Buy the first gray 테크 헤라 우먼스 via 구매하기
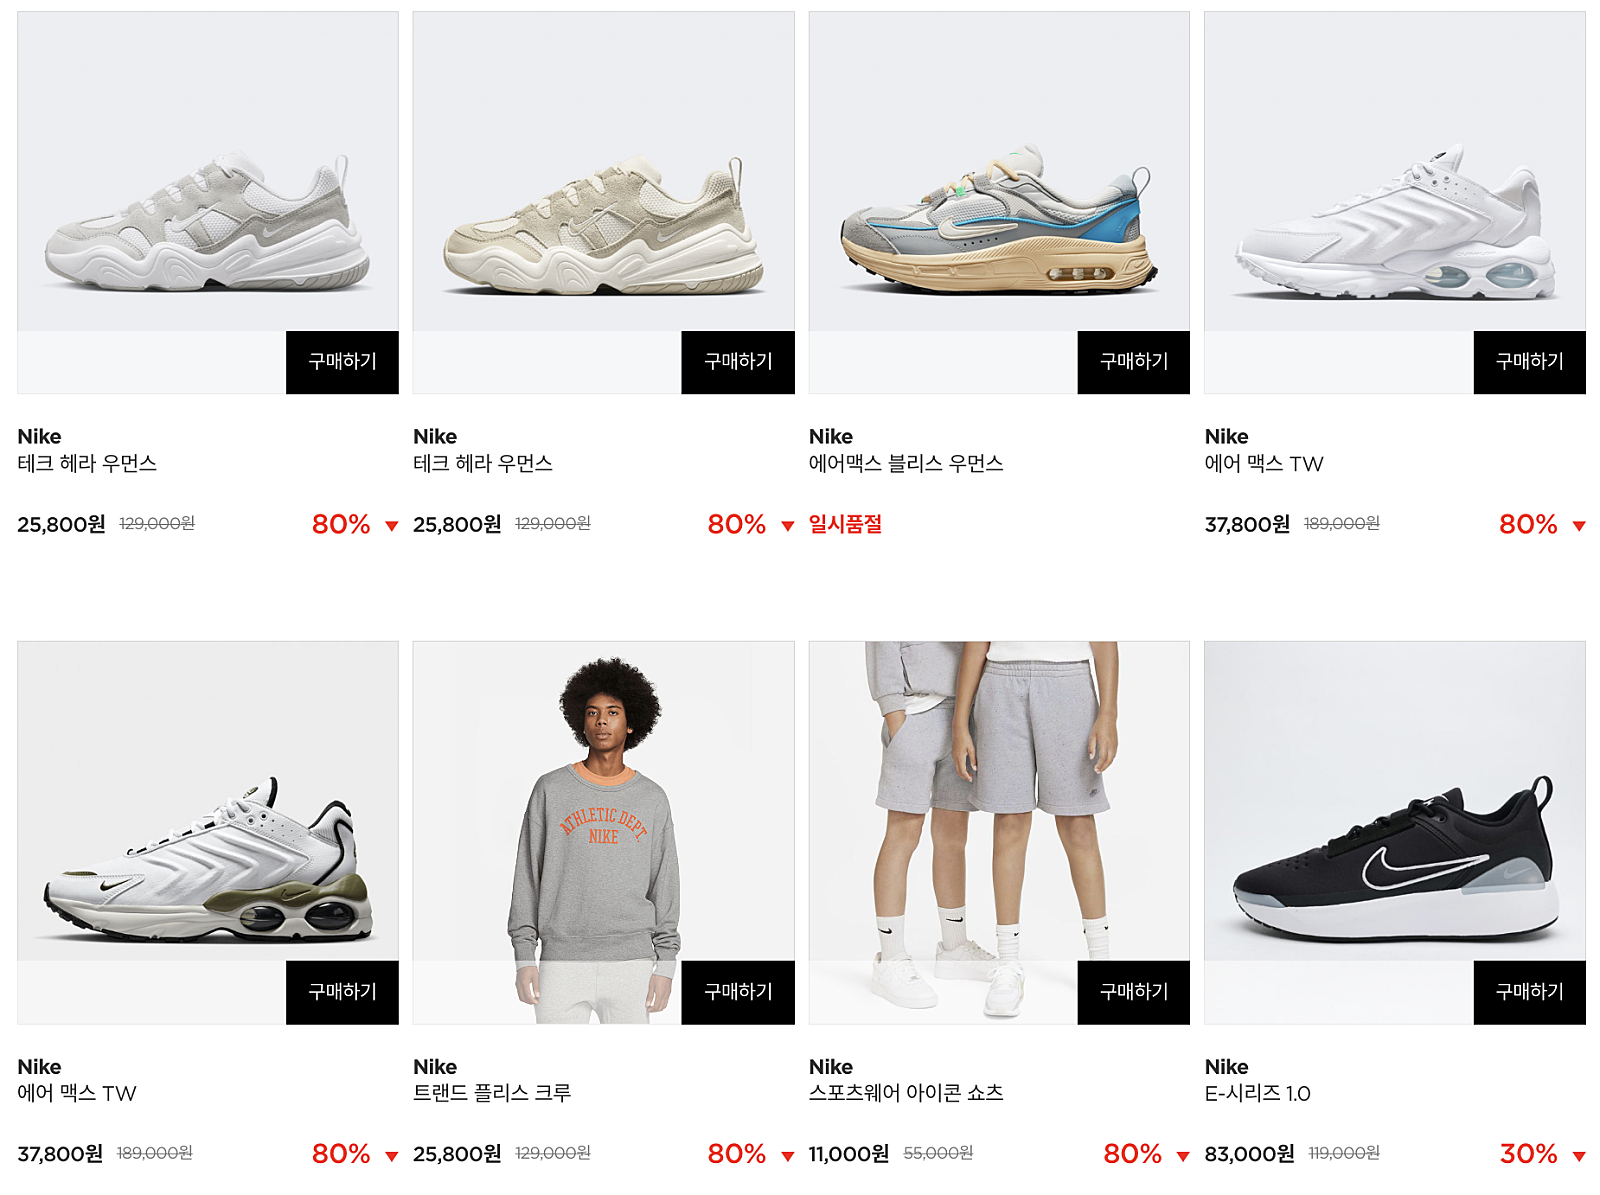The image size is (1600, 1195). (342, 362)
